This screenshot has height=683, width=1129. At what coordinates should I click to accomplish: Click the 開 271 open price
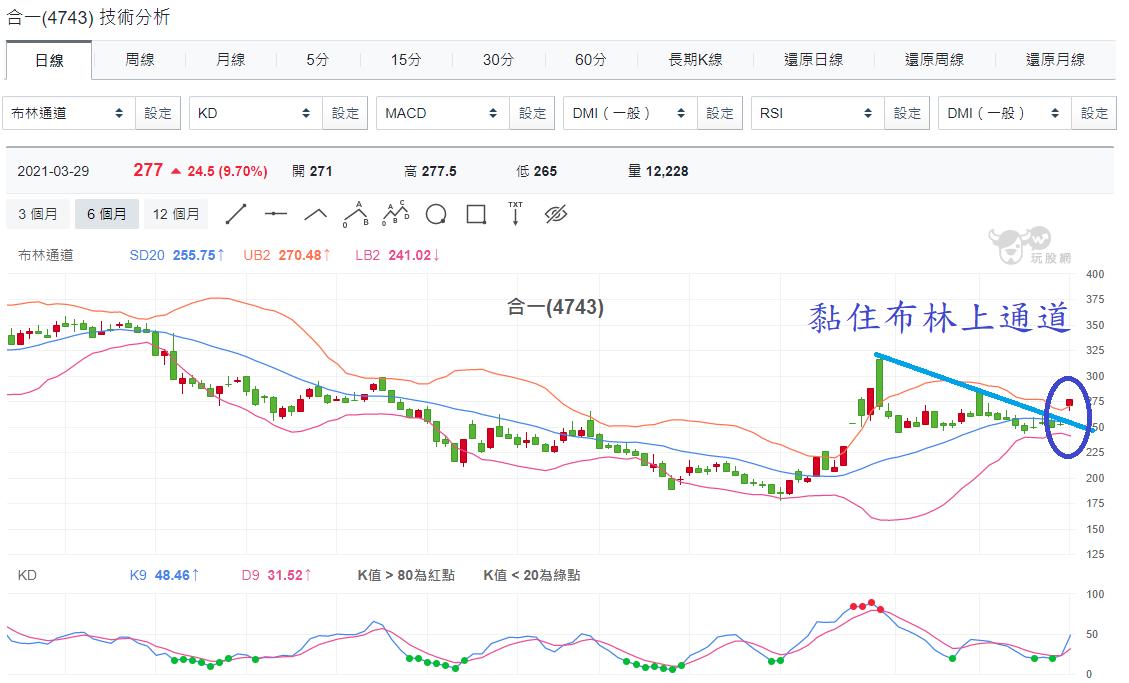pyautogui.click(x=312, y=171)
